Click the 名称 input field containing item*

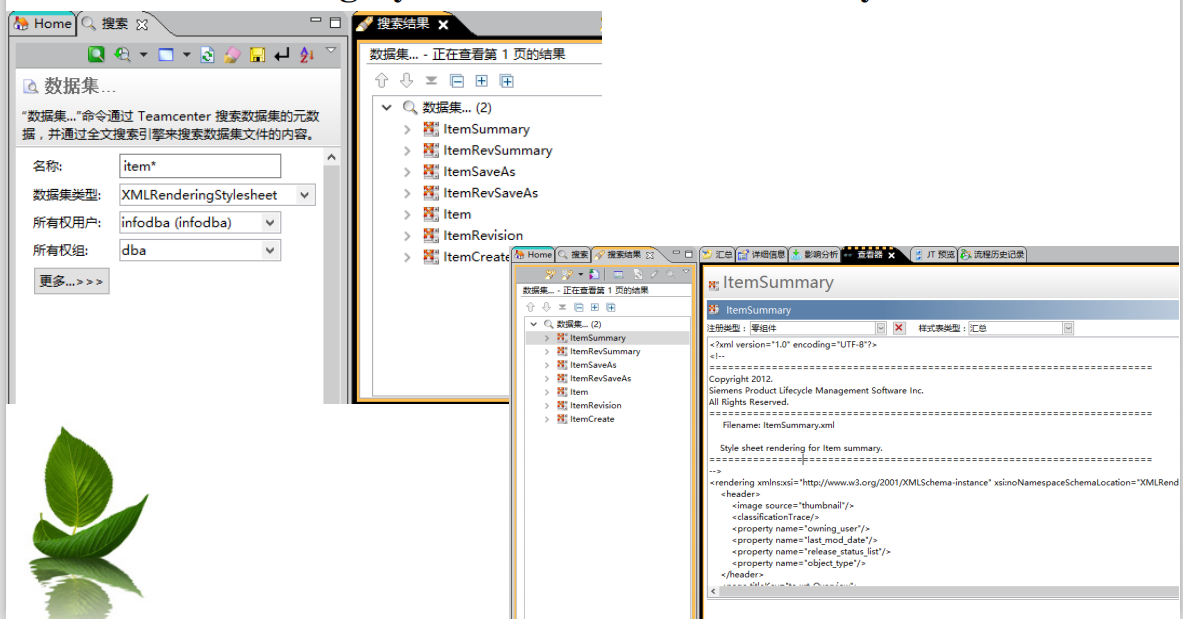tap(200, 166)
